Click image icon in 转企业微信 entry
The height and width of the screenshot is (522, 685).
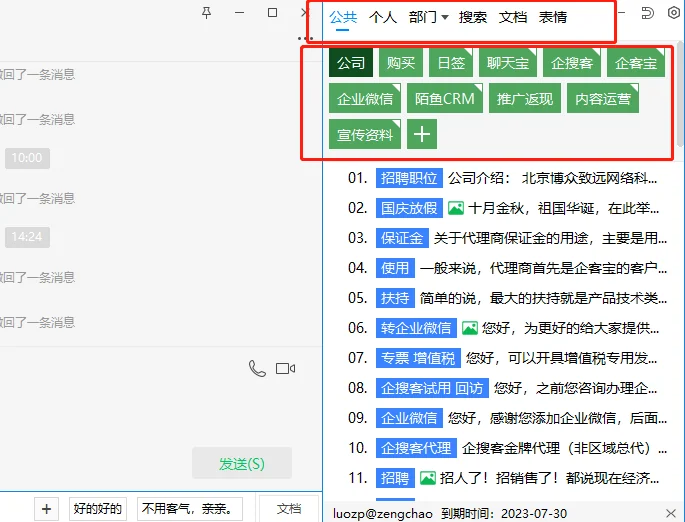(470, 328)
